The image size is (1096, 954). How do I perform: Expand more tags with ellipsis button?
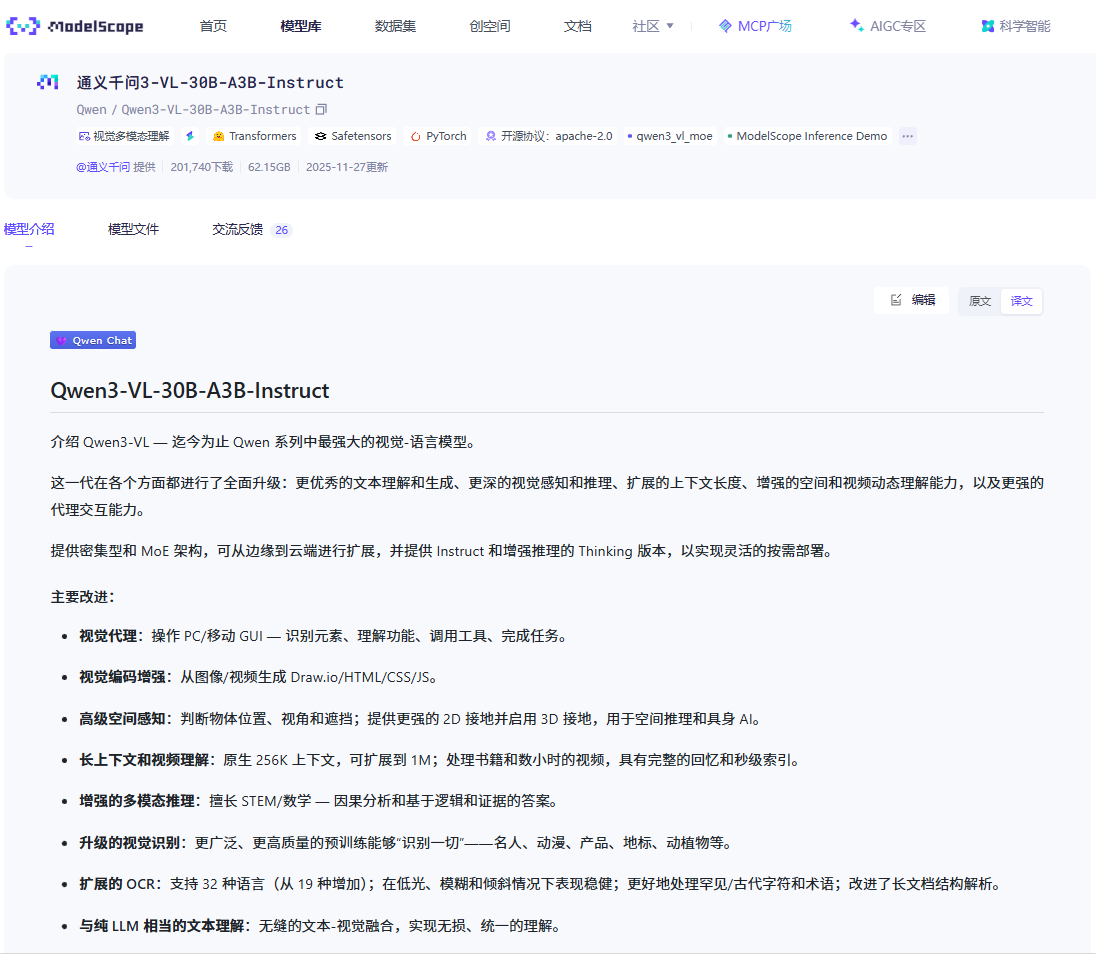(x=907, y=136)
